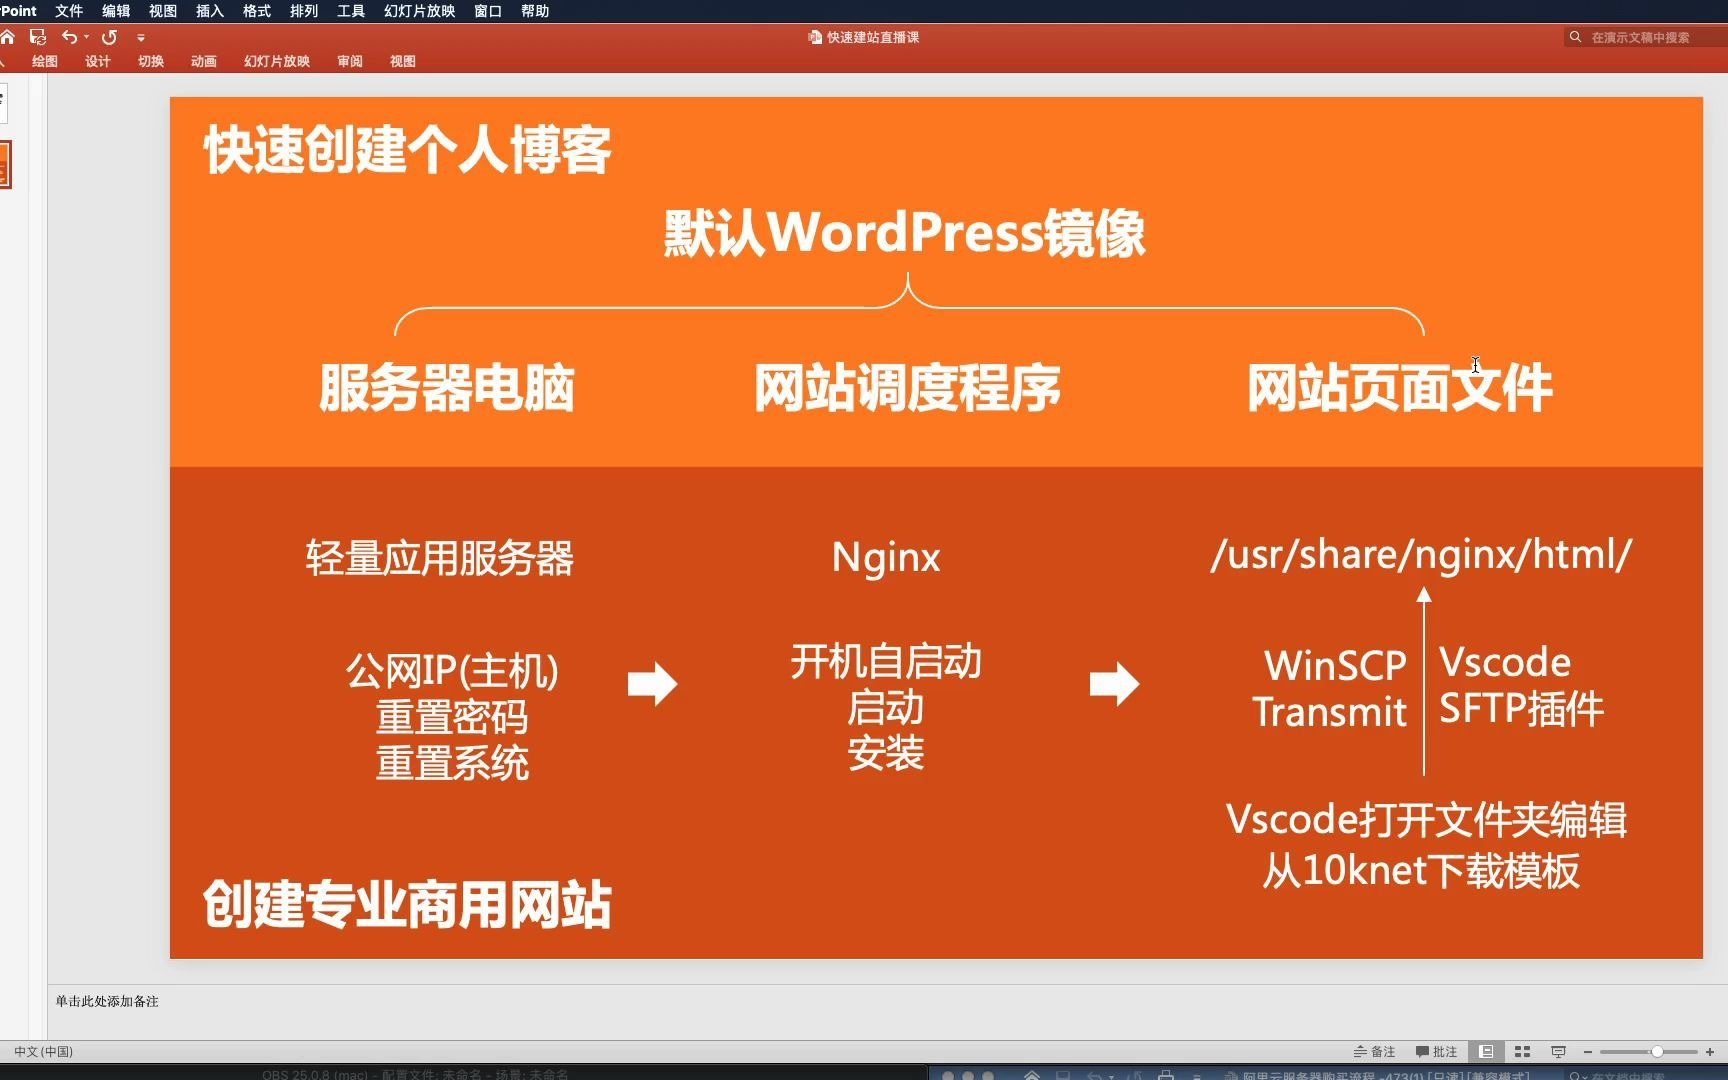Open the 工具 menu

click(x=351, y=11)
